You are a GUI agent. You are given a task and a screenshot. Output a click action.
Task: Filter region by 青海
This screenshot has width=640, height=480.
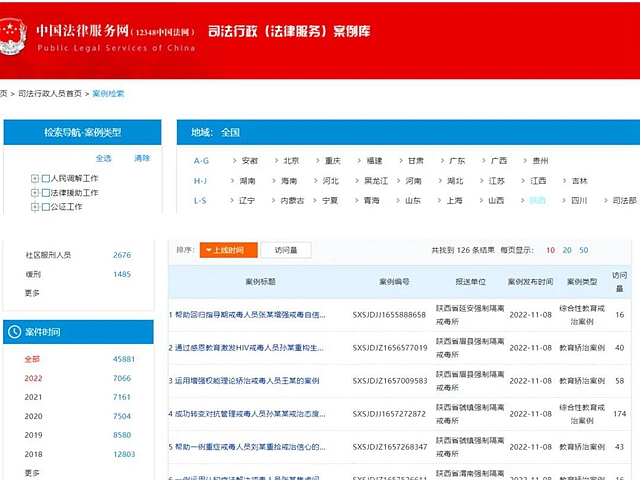(371, 200)
